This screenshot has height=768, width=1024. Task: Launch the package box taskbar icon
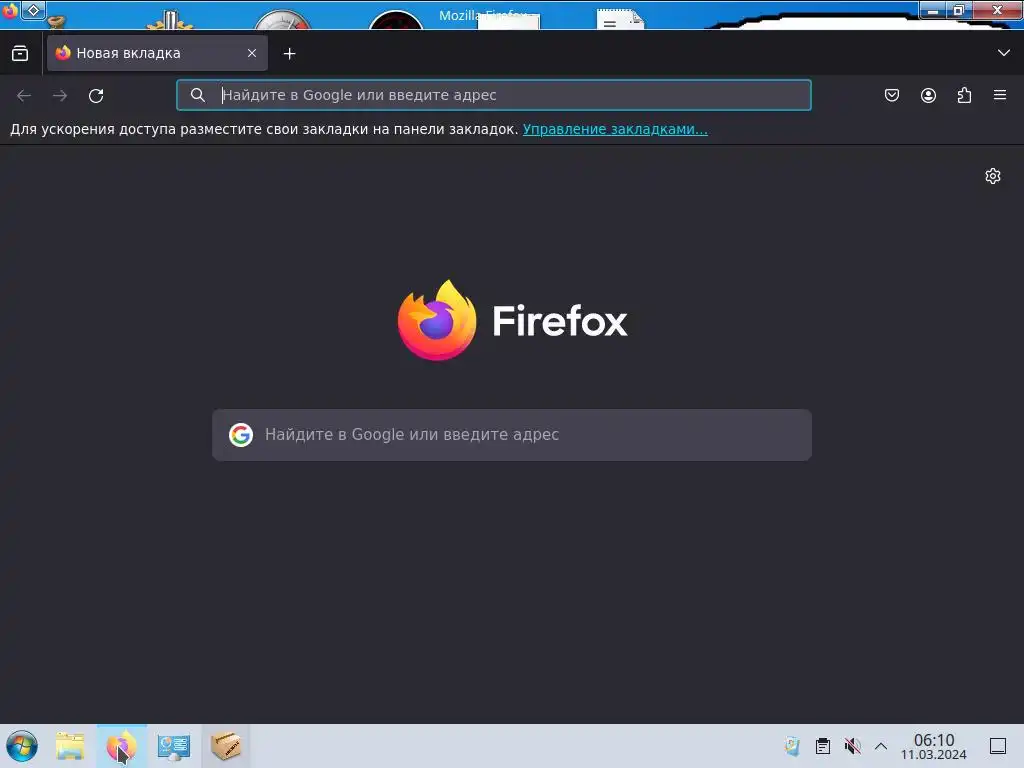tap(226, 746)
